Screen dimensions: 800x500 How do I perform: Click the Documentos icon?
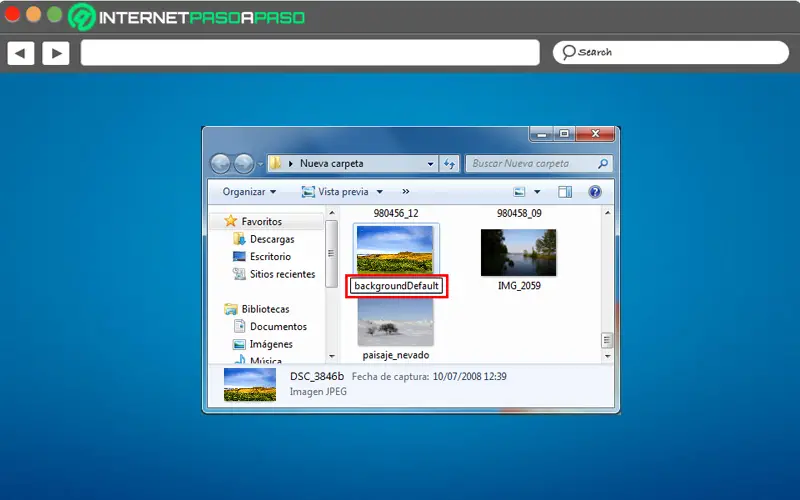coord(239,326)
